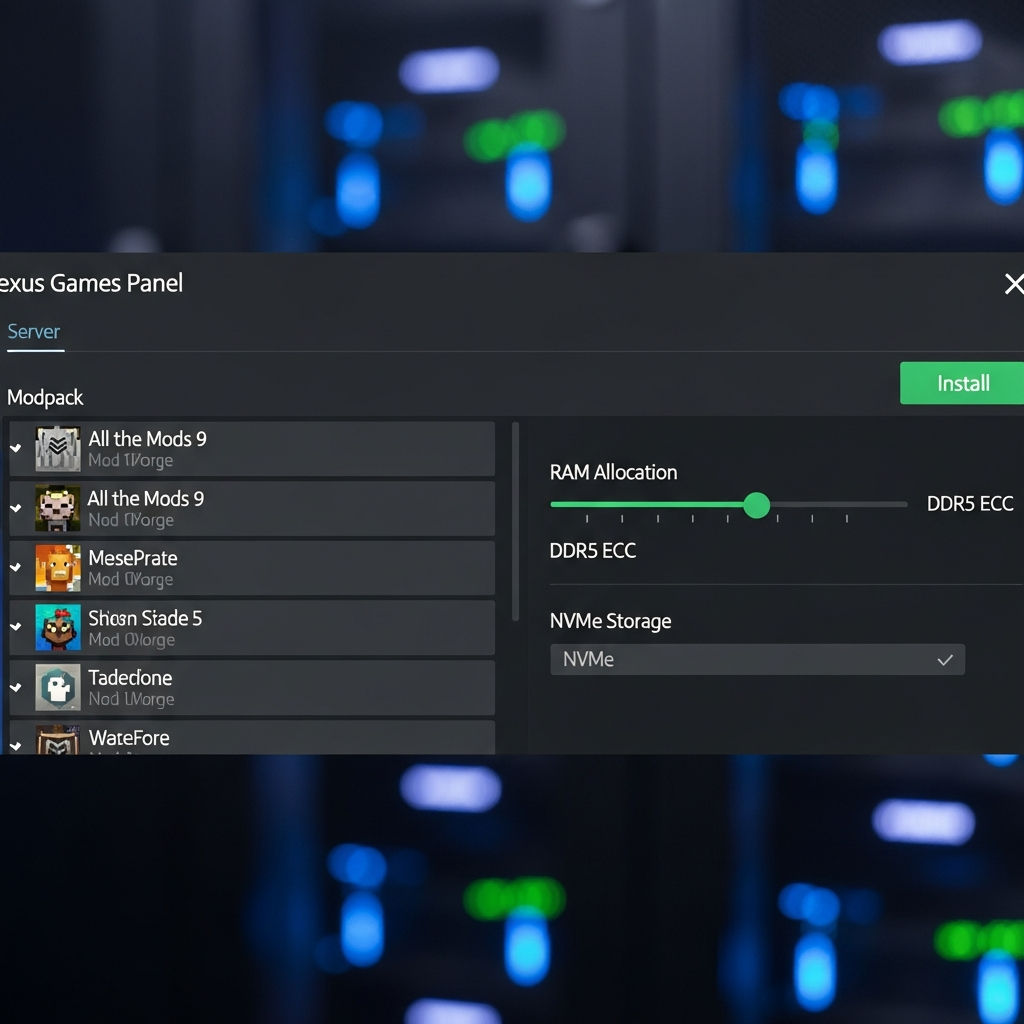Expand the first All the Mods 9 row chevron
Viewport: 1024px width, 1024px height.
[16, 448]
